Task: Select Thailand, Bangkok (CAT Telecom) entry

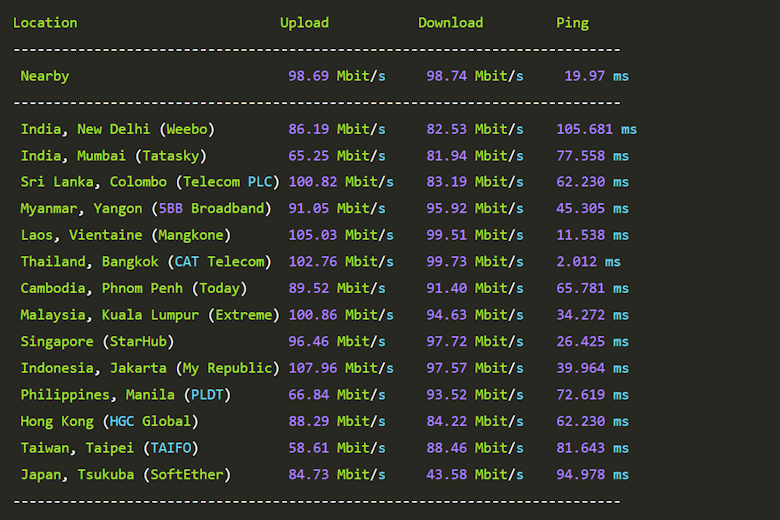Action: [x=145, y=262]
